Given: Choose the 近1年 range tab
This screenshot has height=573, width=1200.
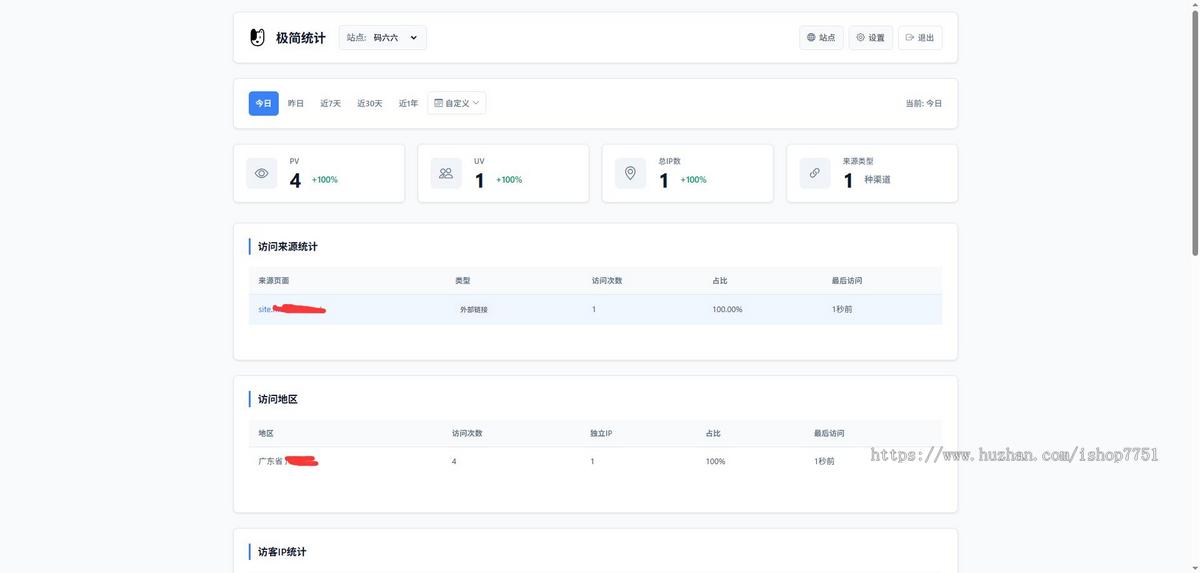Looking at the screenshot, I should click(408, 103).
